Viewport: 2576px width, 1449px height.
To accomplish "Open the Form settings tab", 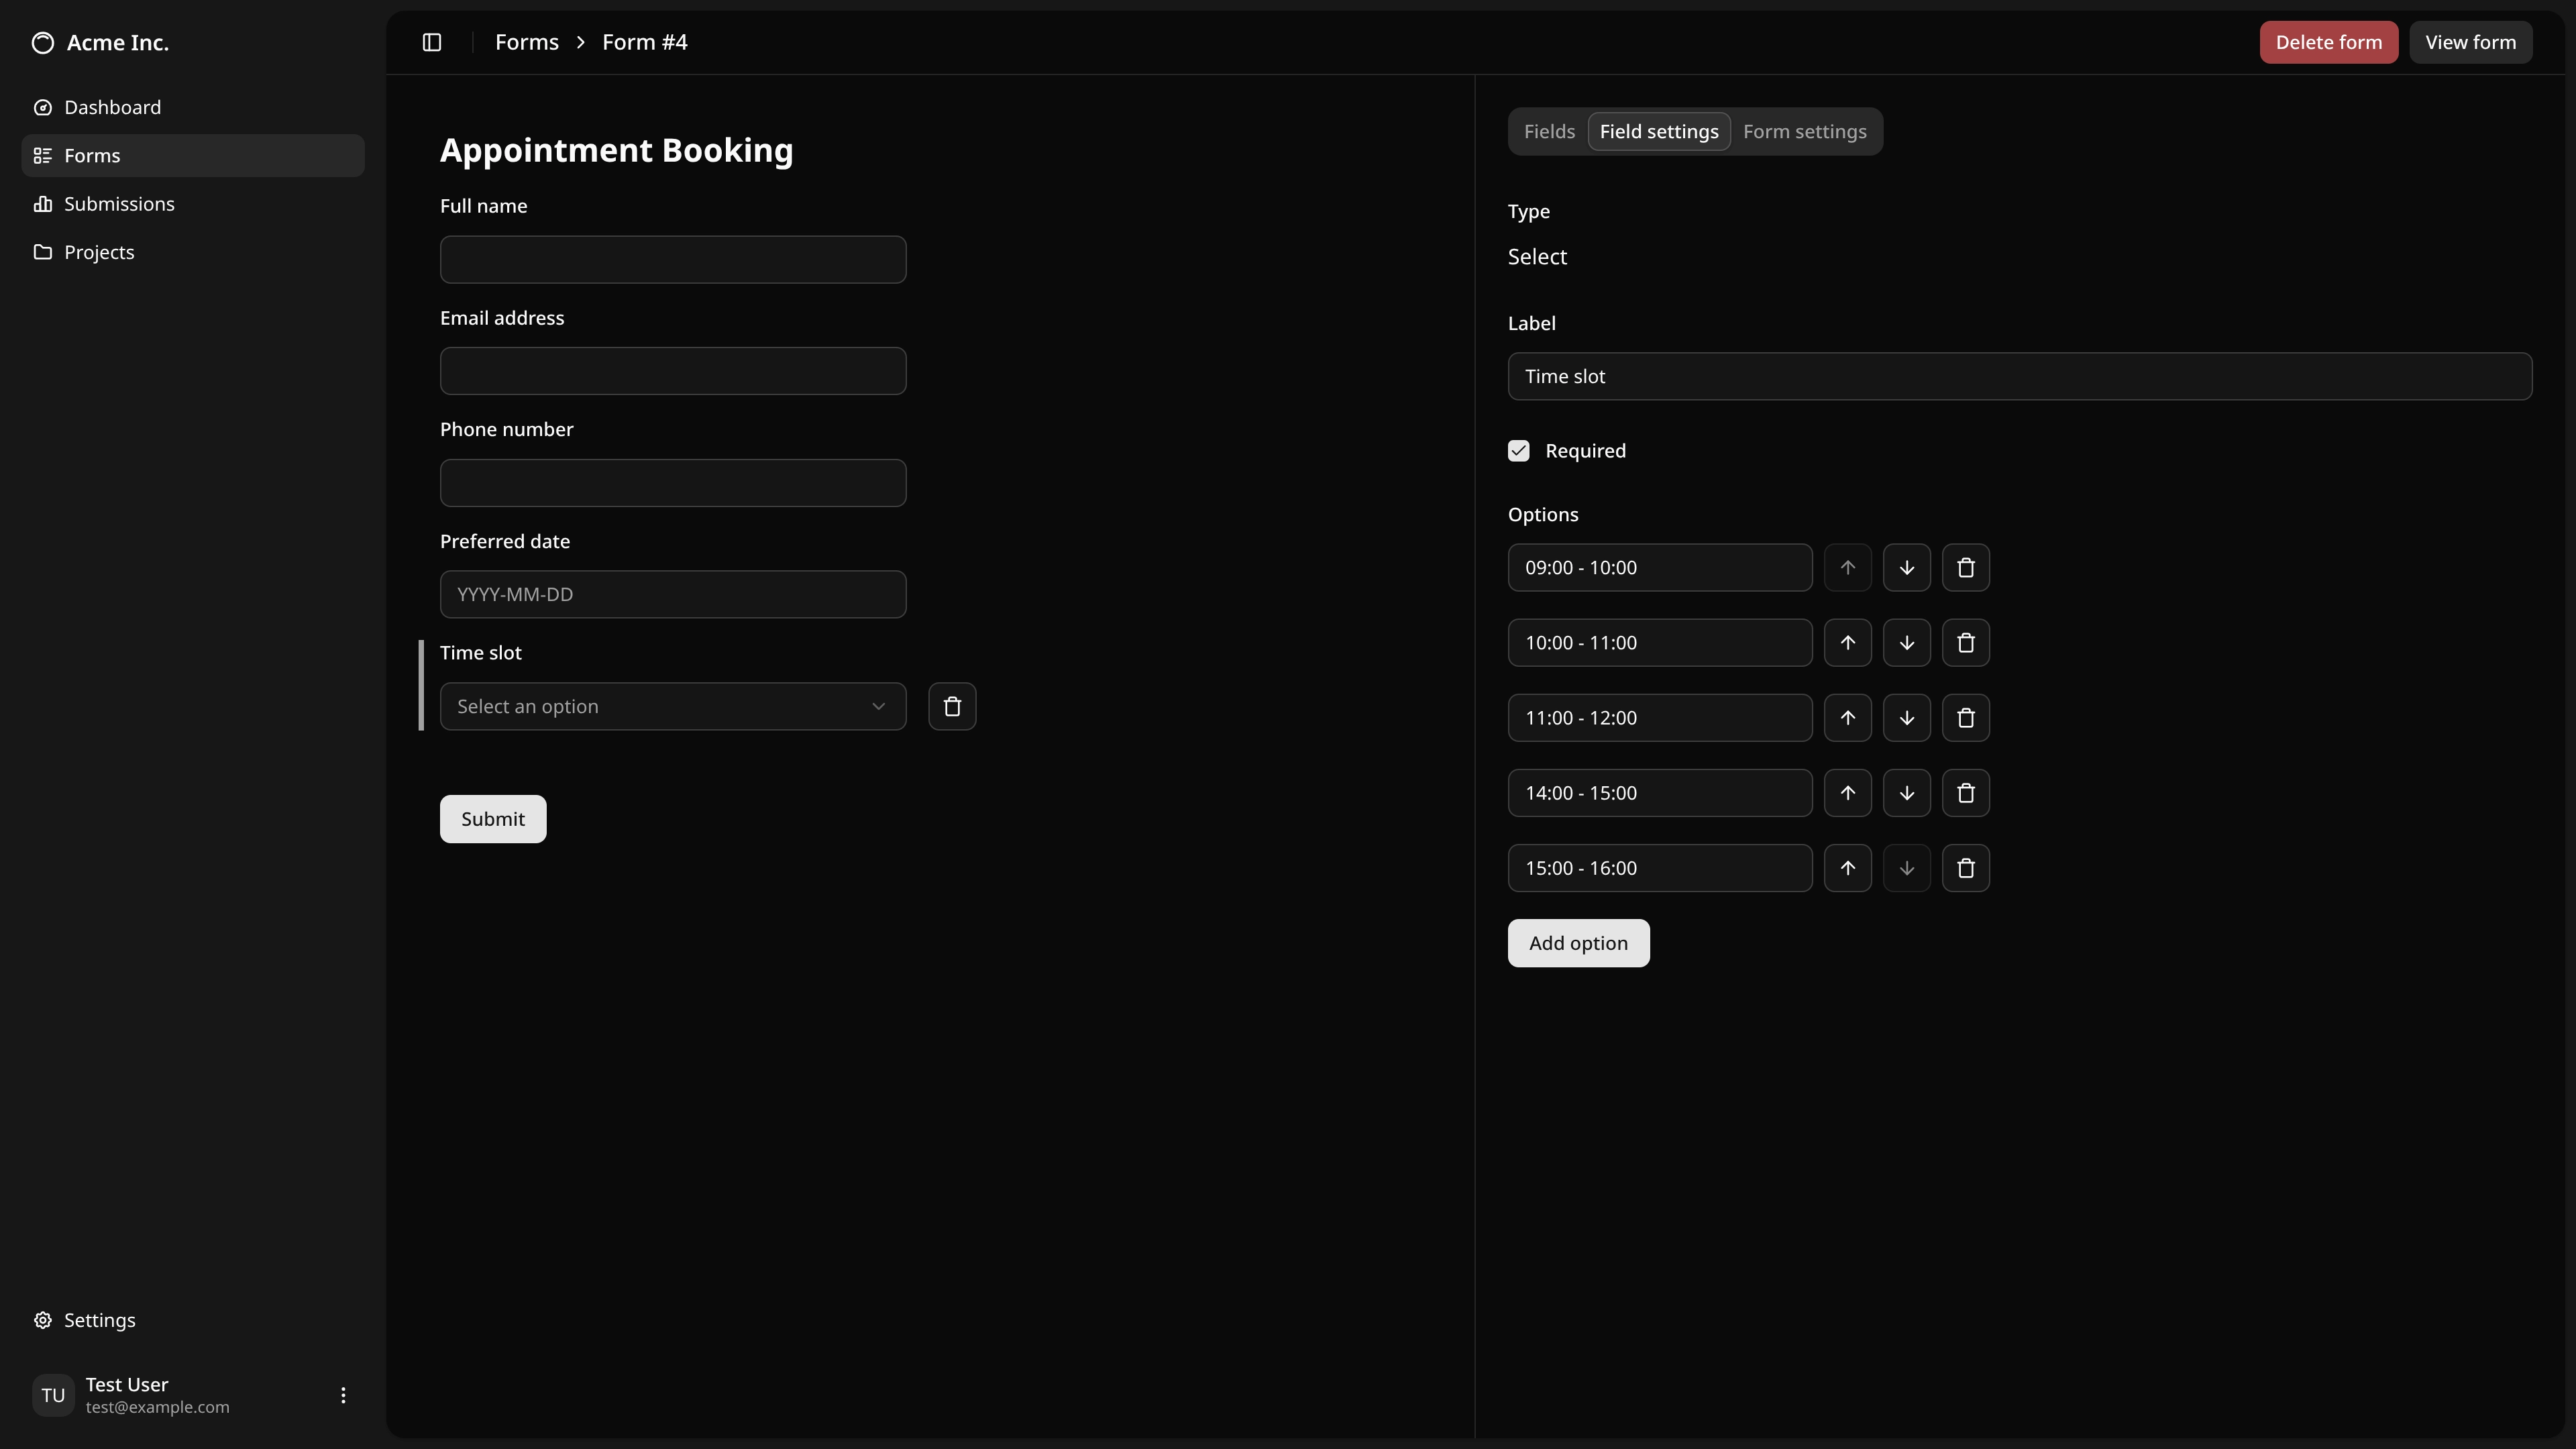I will click(x=1804, y=131).
